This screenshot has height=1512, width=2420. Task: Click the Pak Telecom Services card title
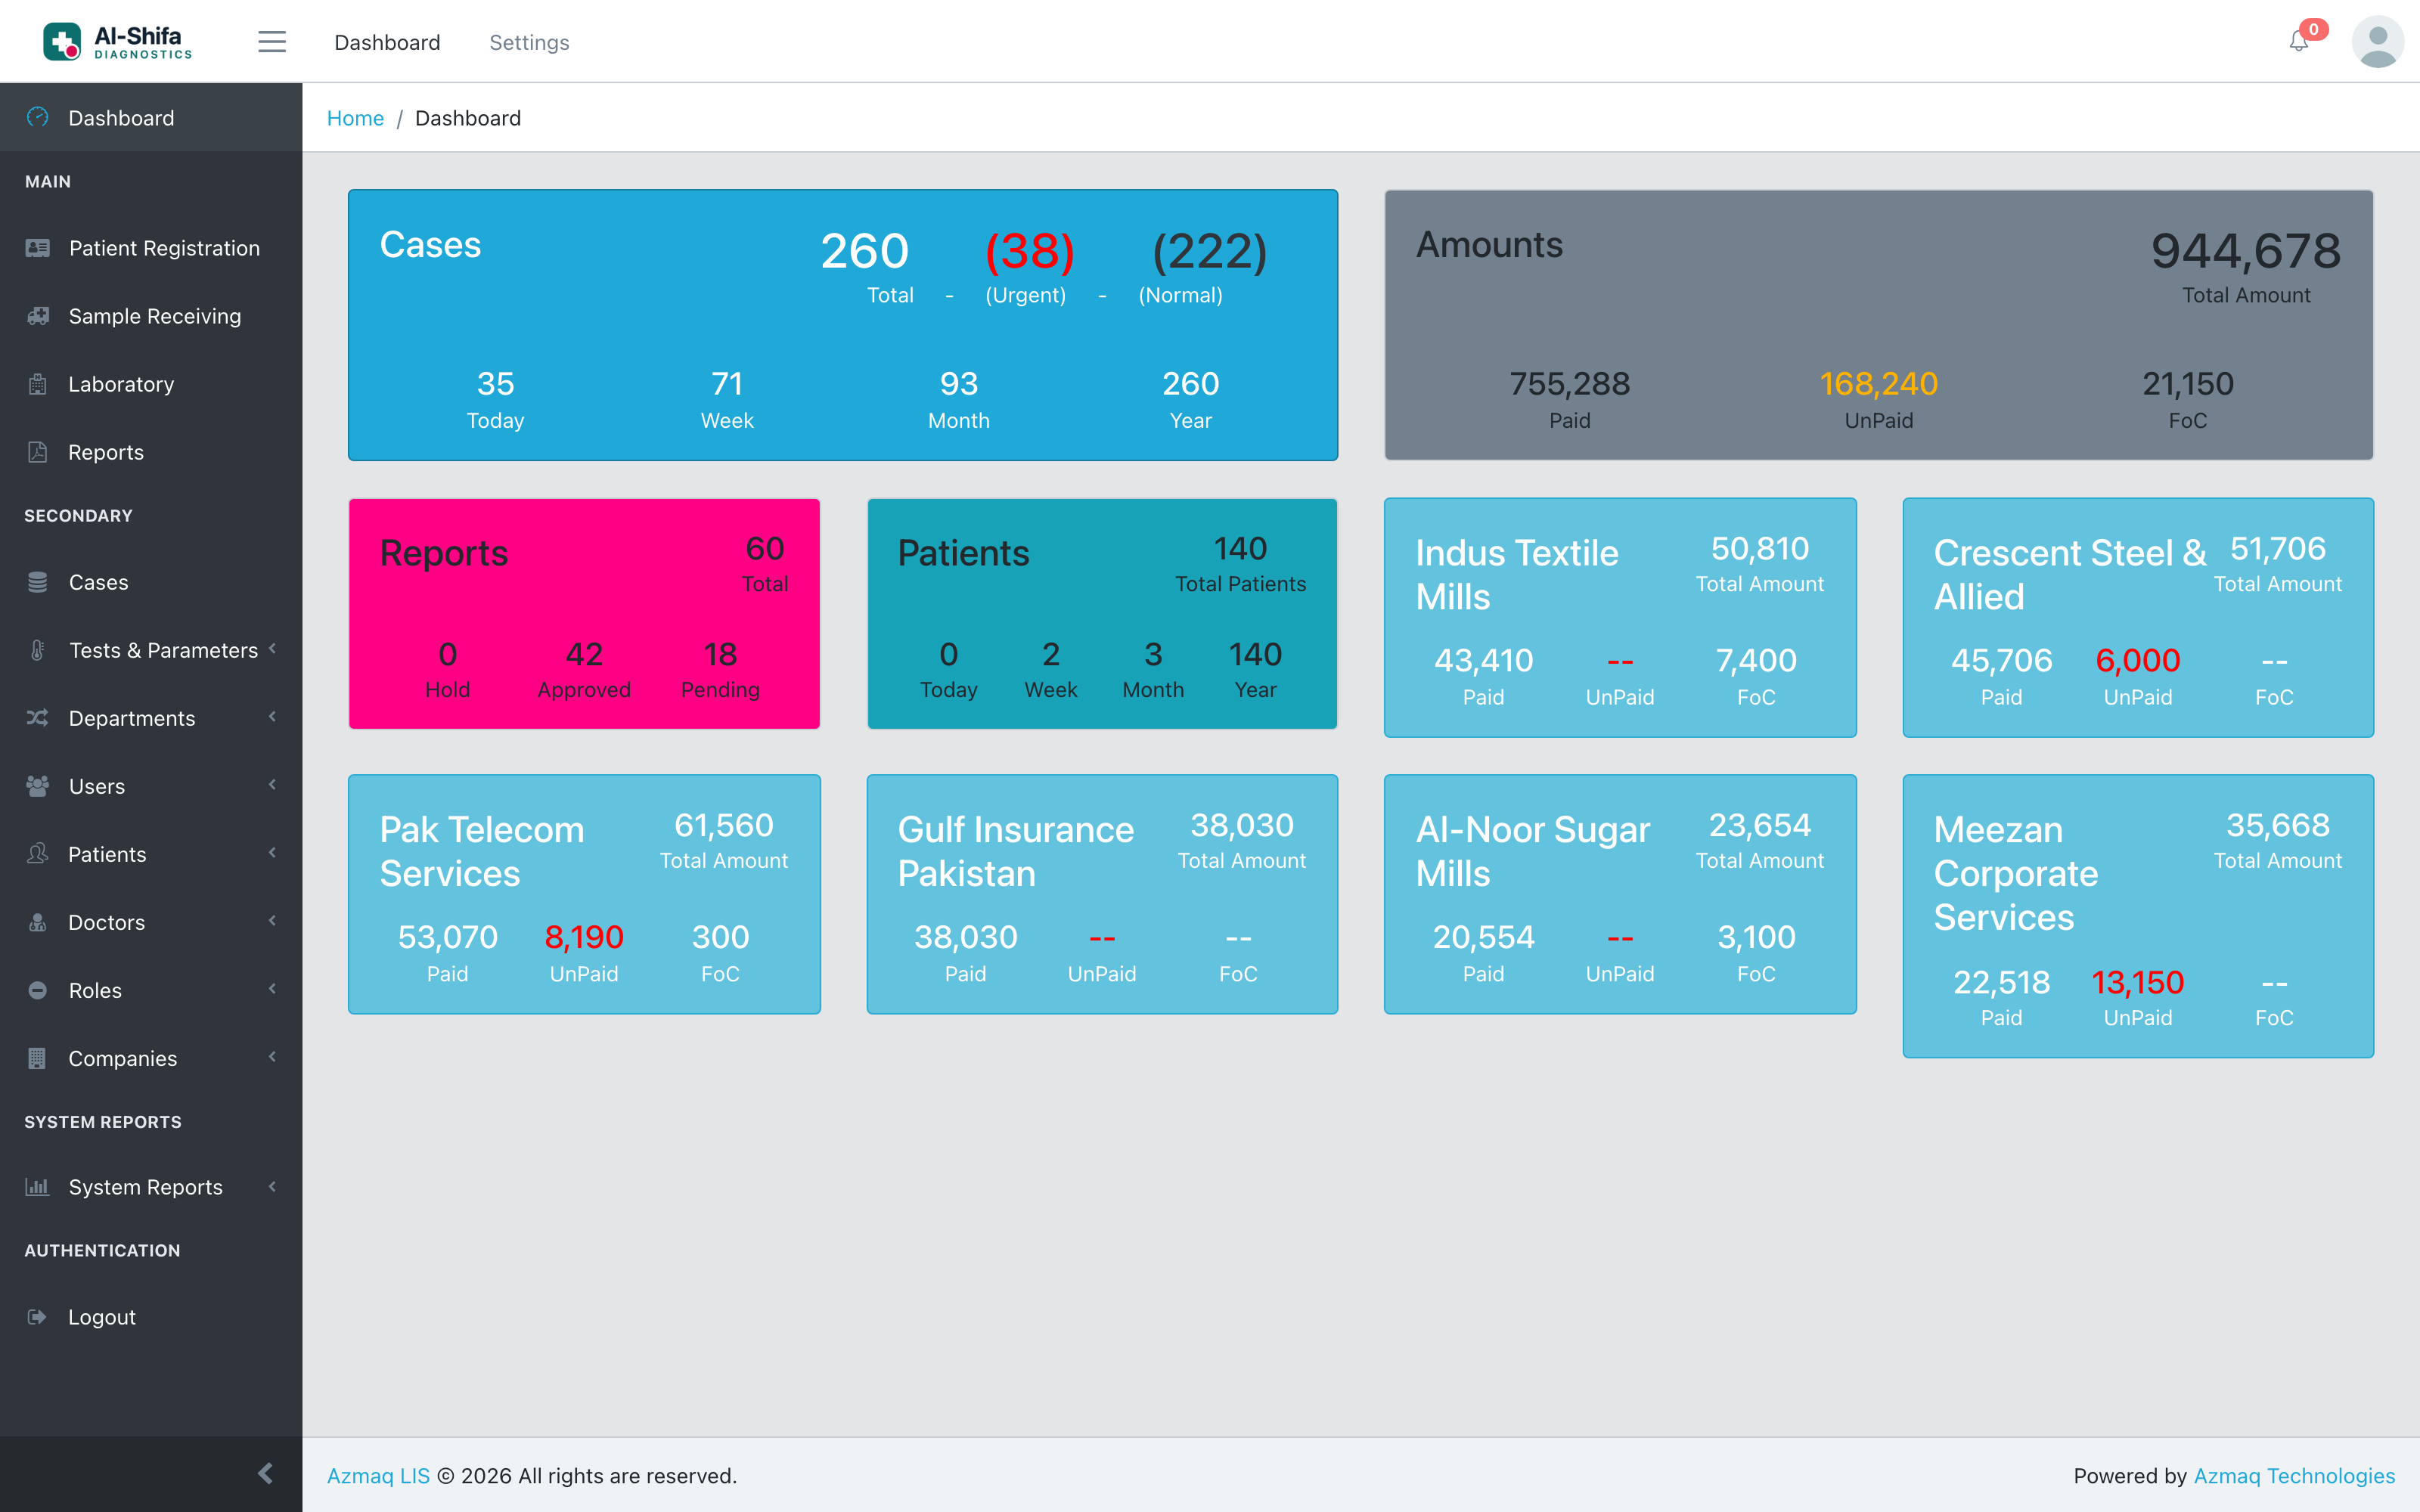[x=482, y=851]
